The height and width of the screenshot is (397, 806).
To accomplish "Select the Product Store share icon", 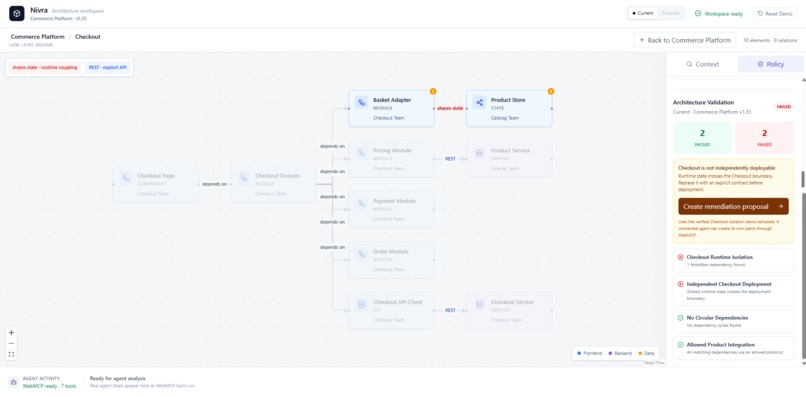I will (479, 102).
